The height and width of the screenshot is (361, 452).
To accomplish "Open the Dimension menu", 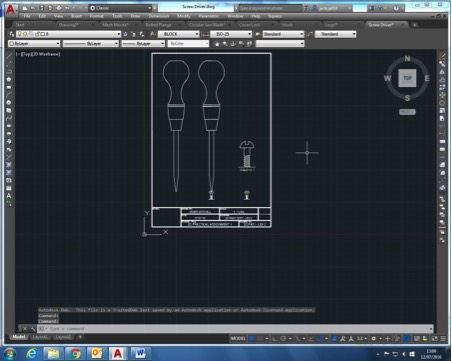I will click(158, 16).
